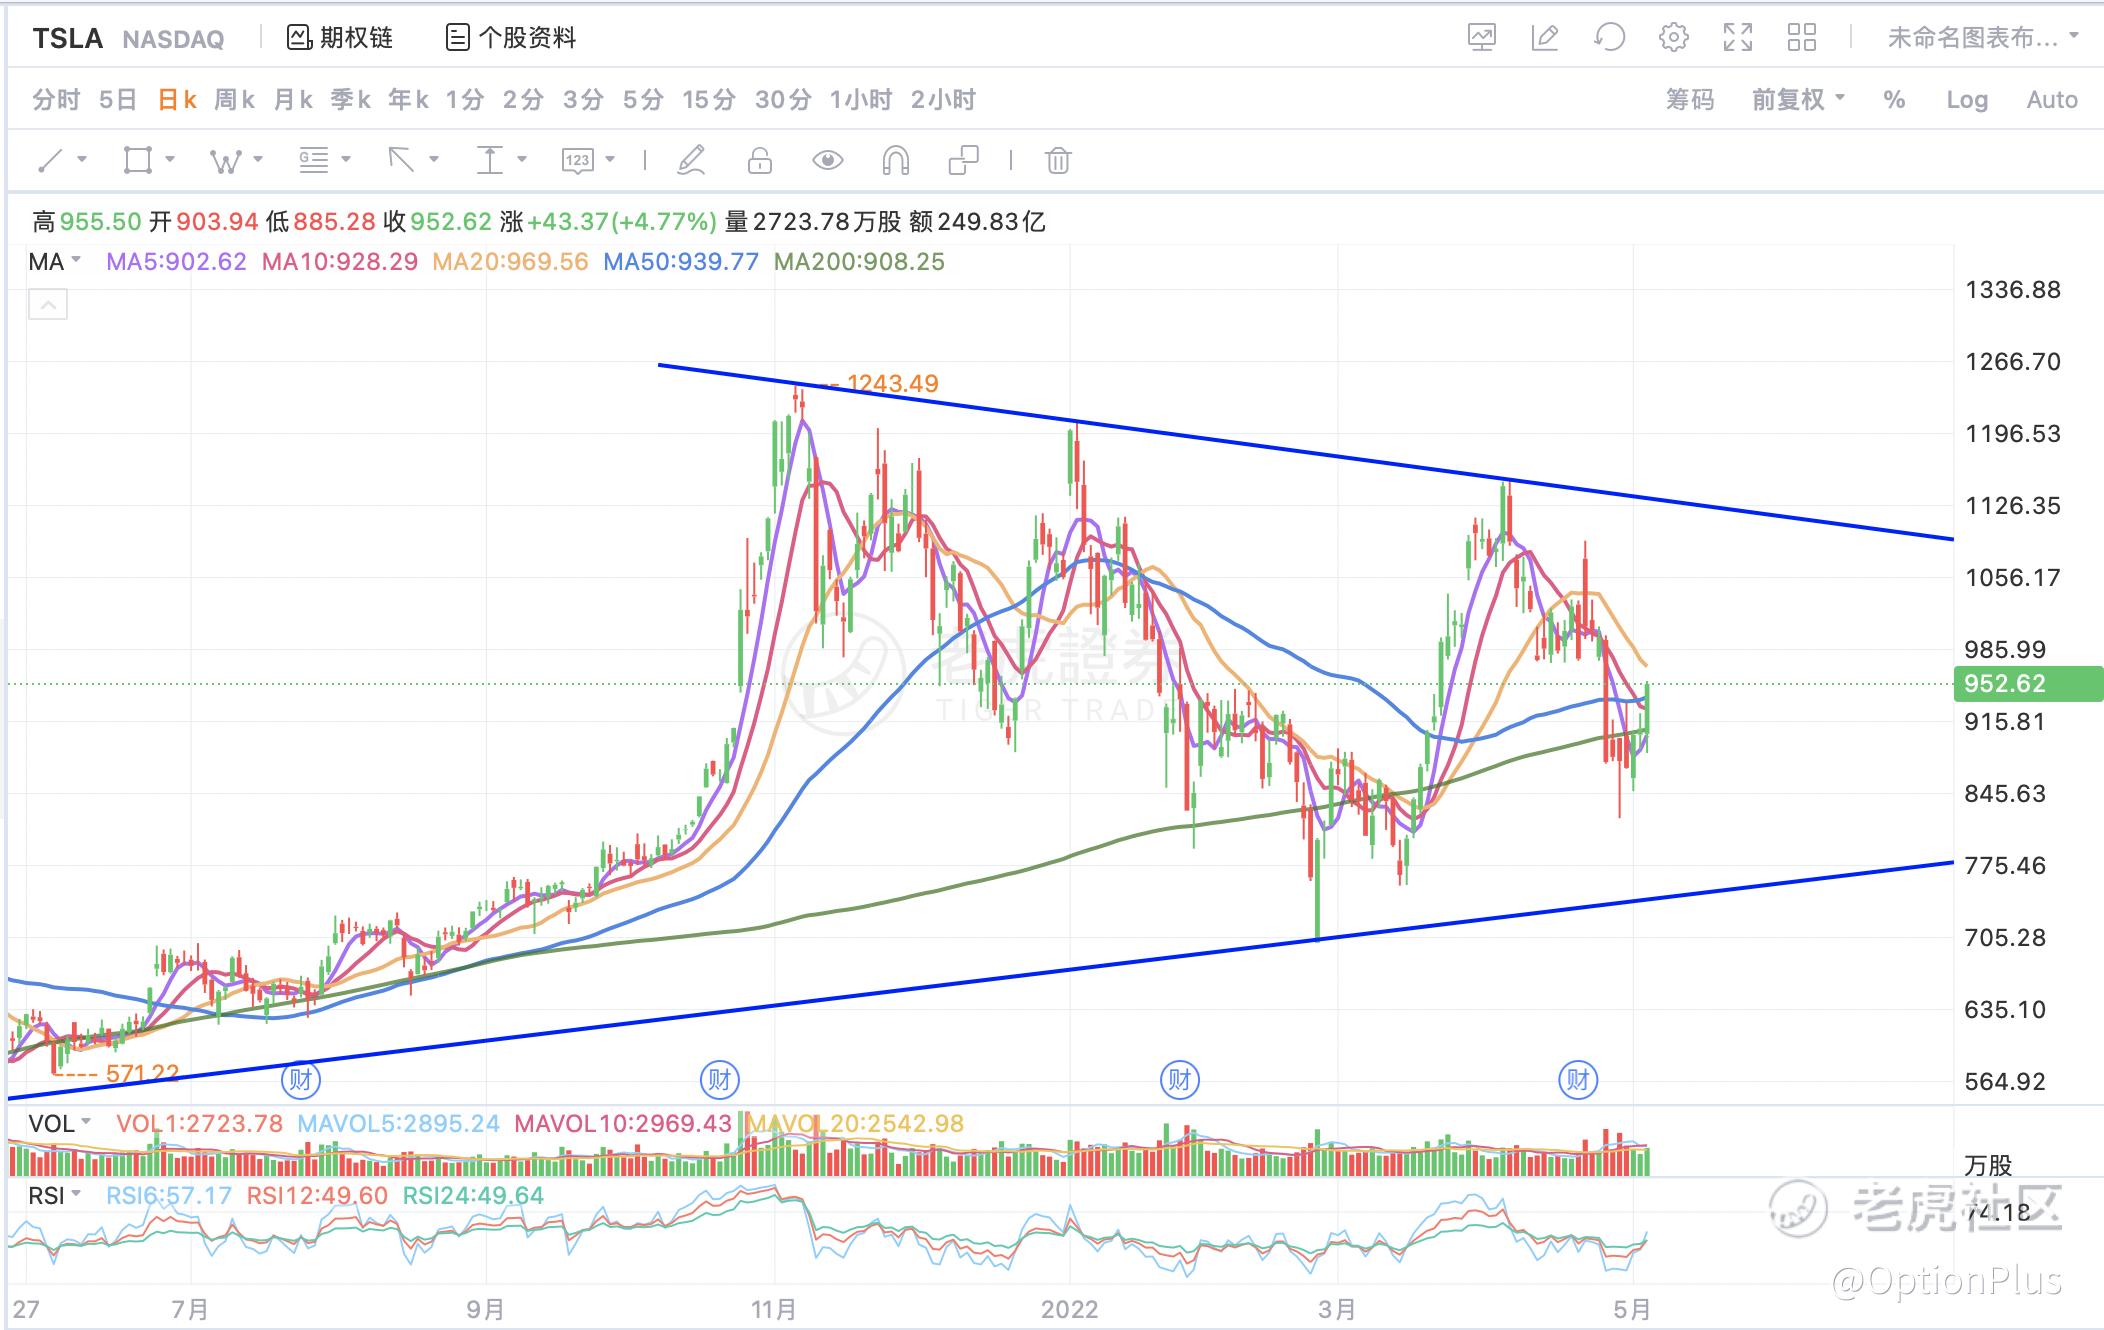This screenshot has height=1330, width=2104.
Task: Switch to 分时 intraday view
Action: pos(56,100)
